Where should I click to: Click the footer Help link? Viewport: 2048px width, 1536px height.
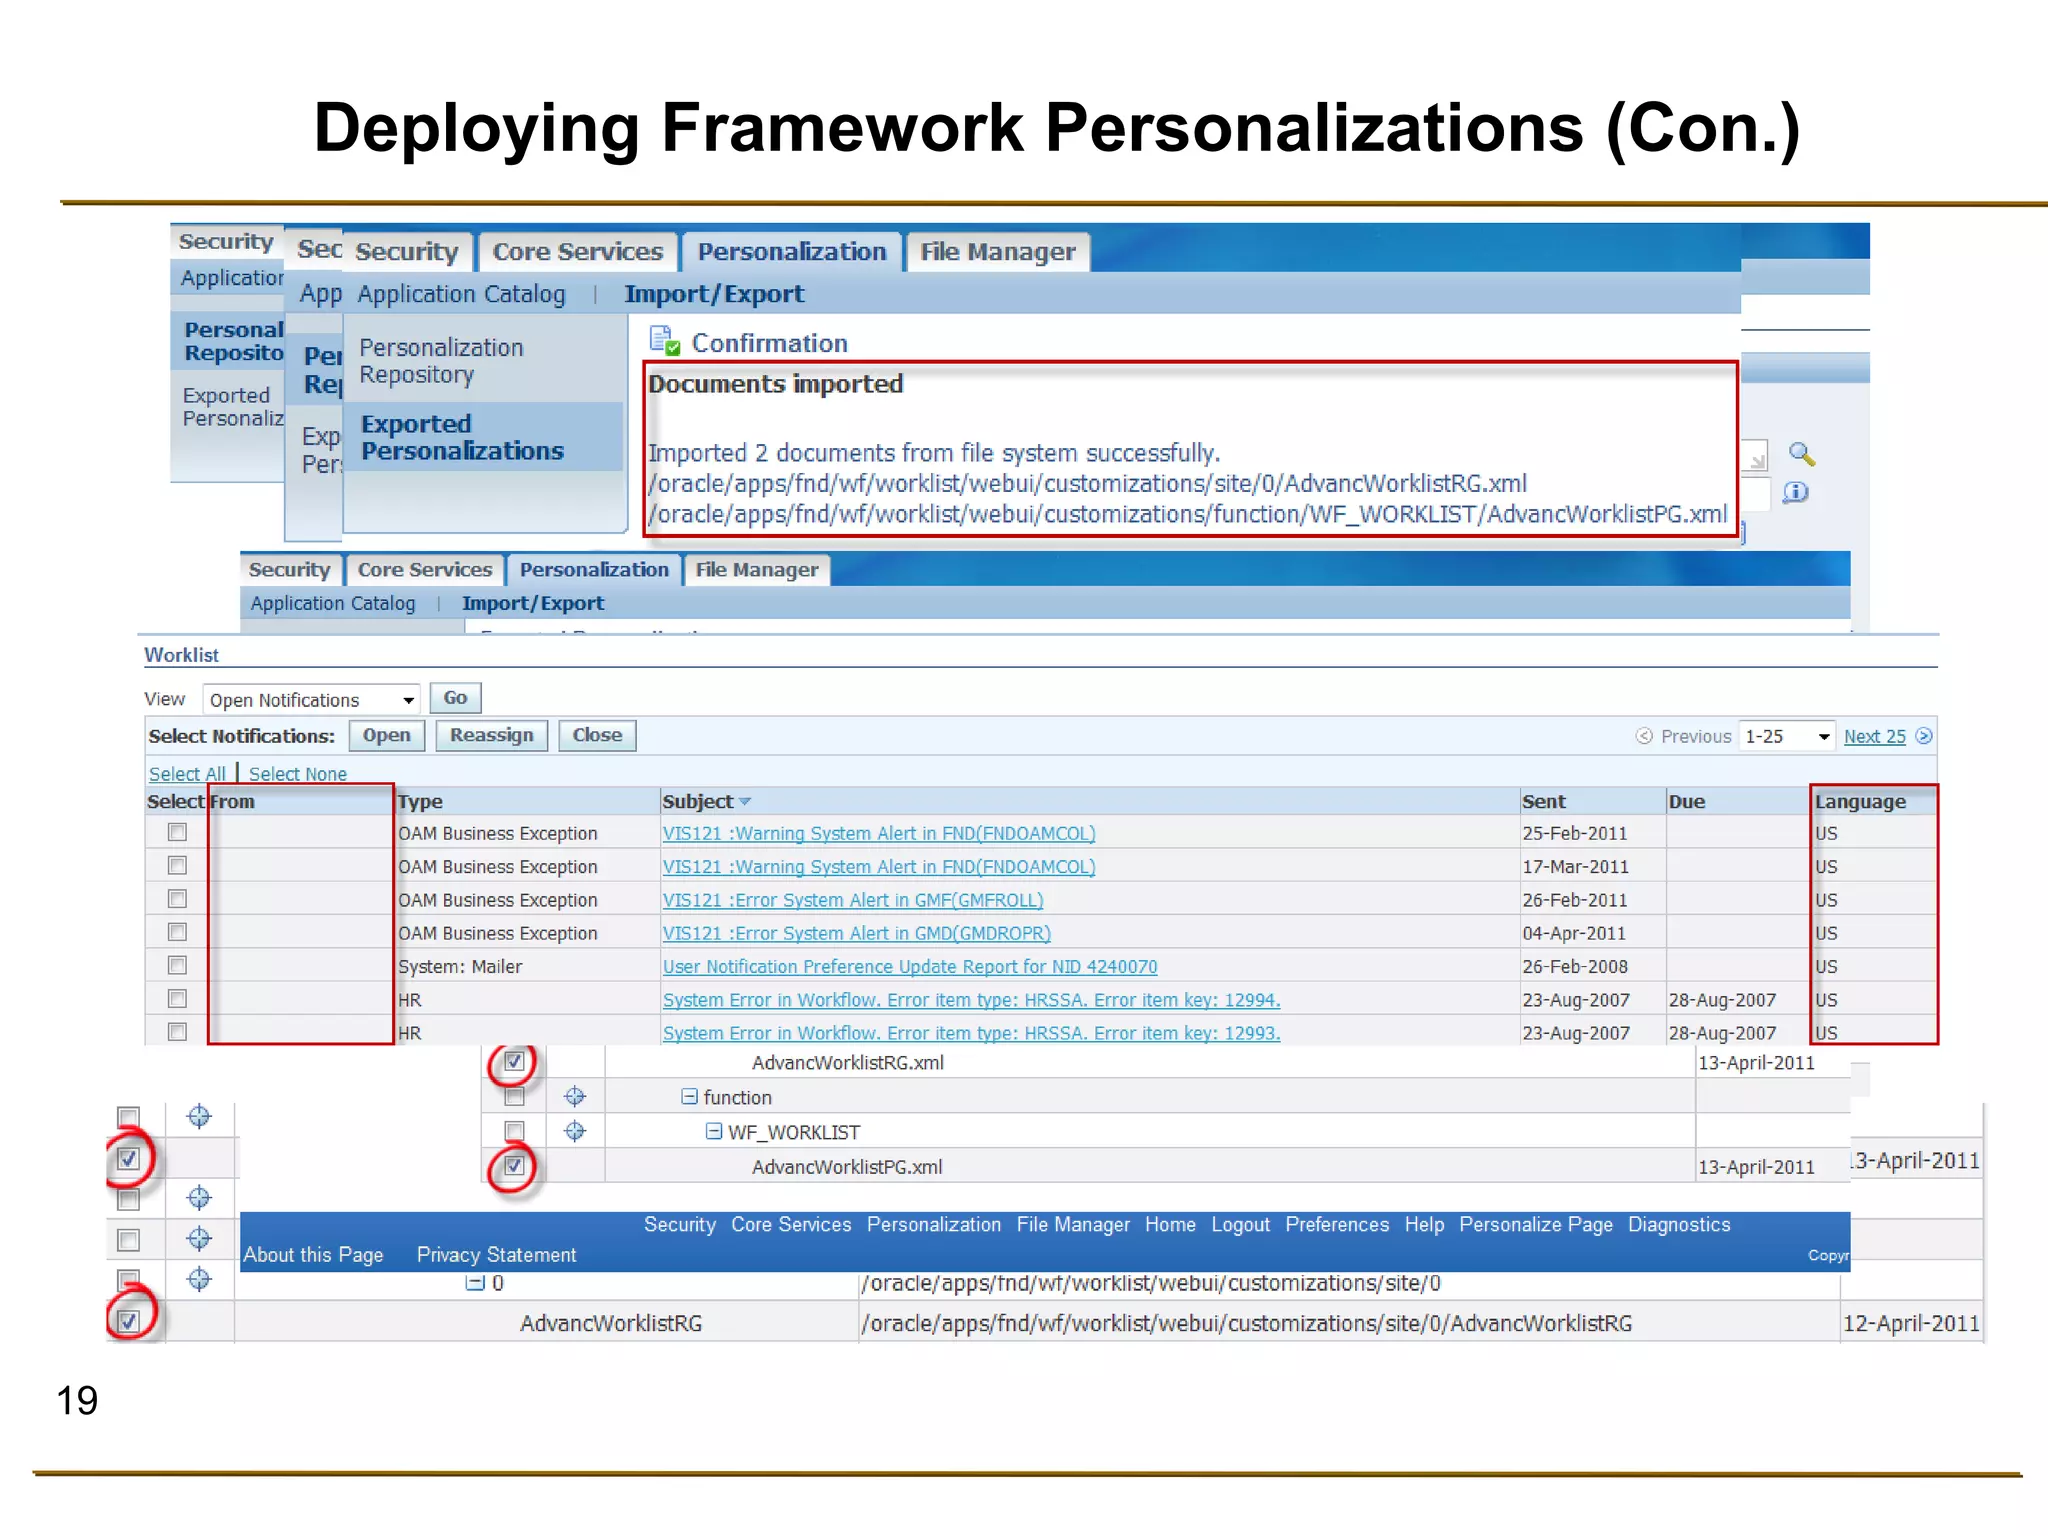pos(1424,1225)
